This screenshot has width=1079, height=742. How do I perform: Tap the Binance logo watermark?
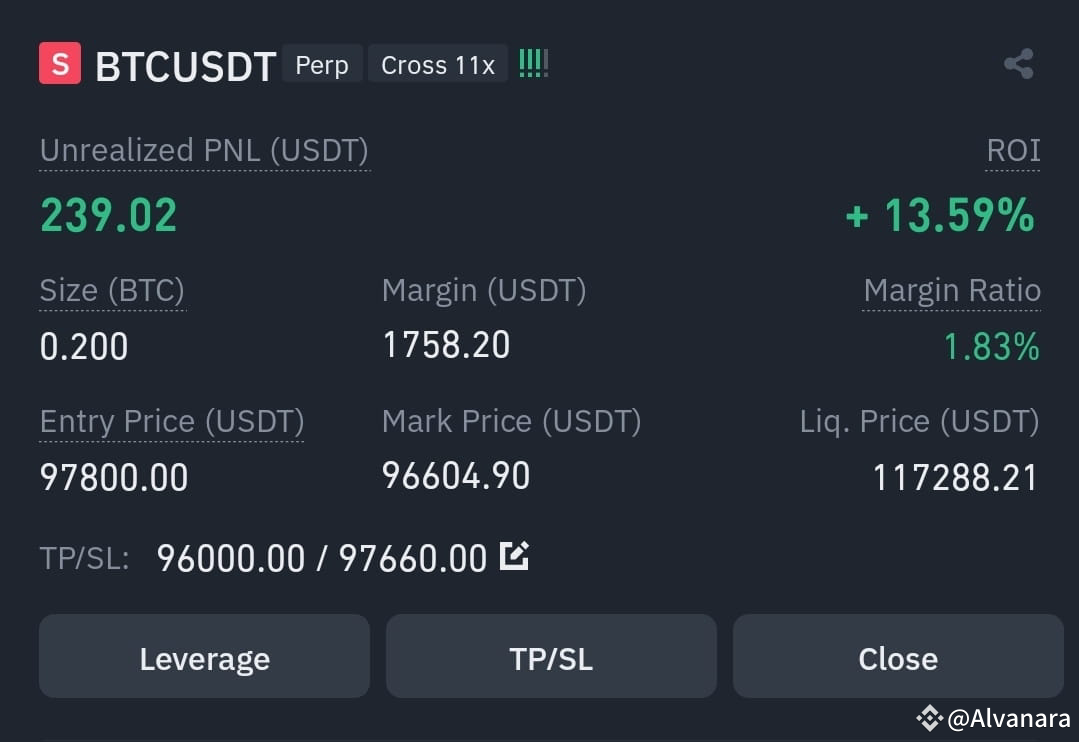pyautogui.click(x=930, y=719)
